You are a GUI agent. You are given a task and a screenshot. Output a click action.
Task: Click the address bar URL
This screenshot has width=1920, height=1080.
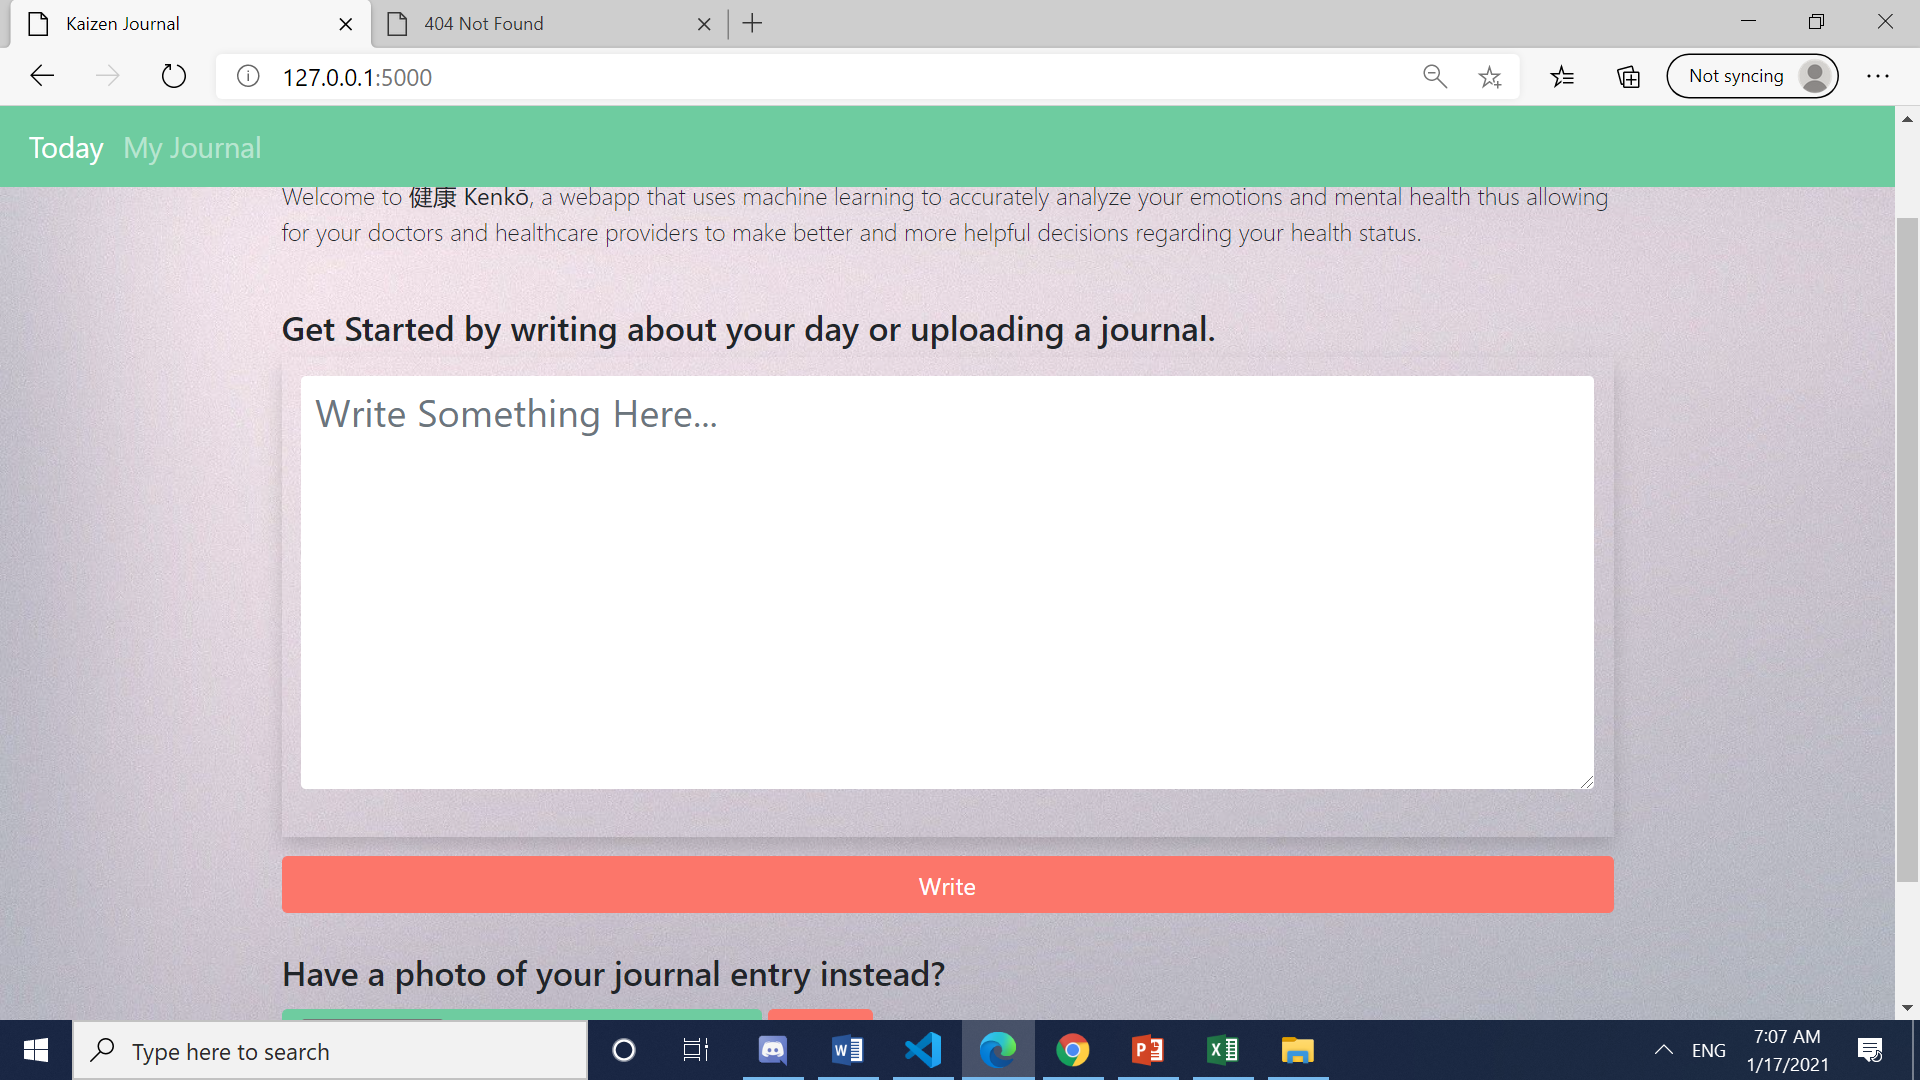[357, 77]
